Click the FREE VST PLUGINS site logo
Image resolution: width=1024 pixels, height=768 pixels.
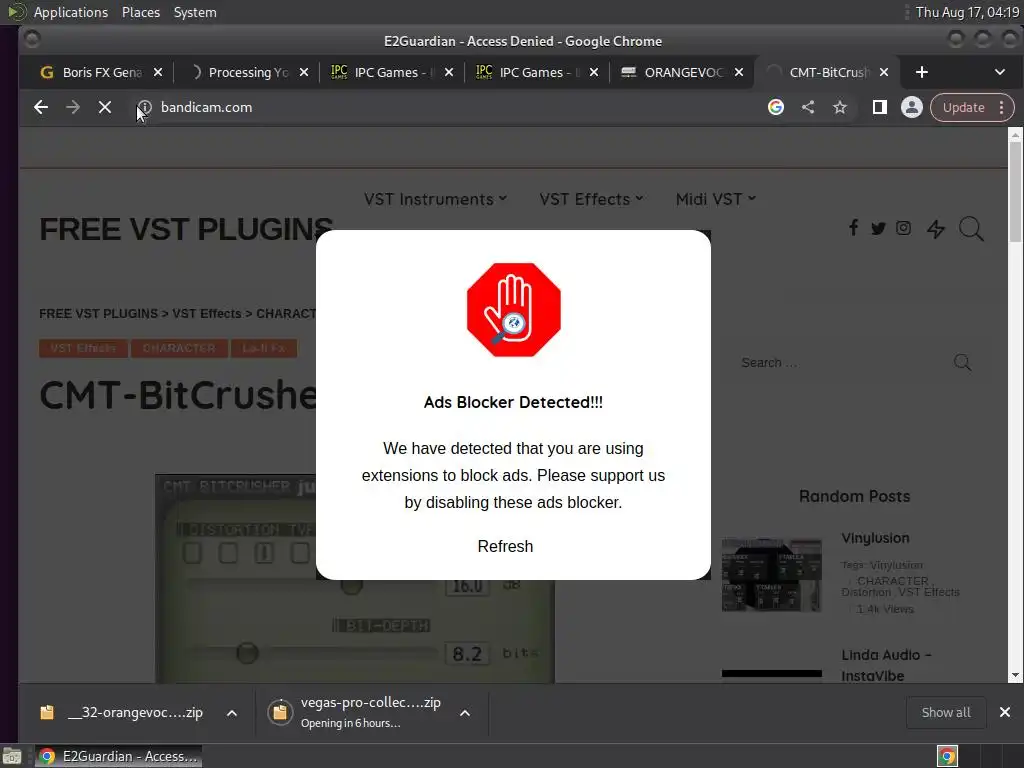click(186, 229)
